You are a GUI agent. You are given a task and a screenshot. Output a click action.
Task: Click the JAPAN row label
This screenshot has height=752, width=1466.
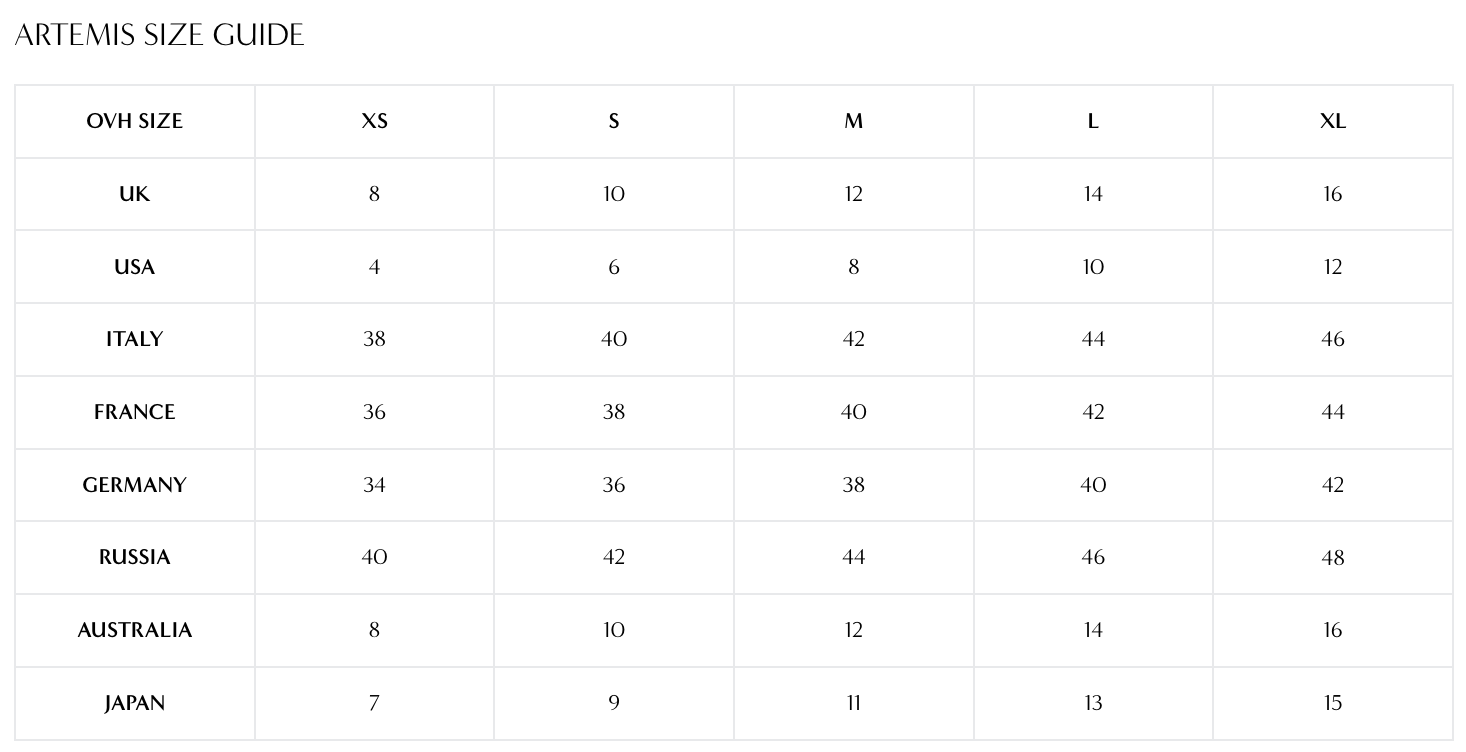coord(134,703)
